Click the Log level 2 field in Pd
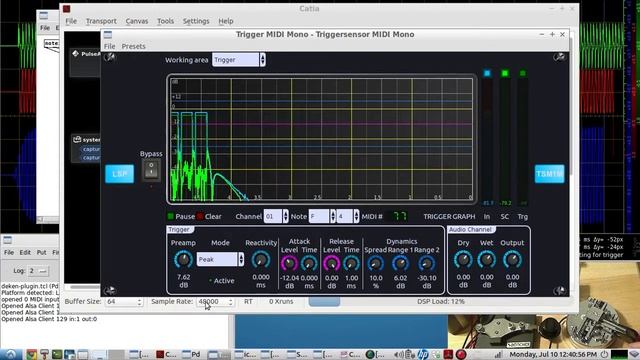Screen dimensions: 640x360 click(x=38, y=271)
